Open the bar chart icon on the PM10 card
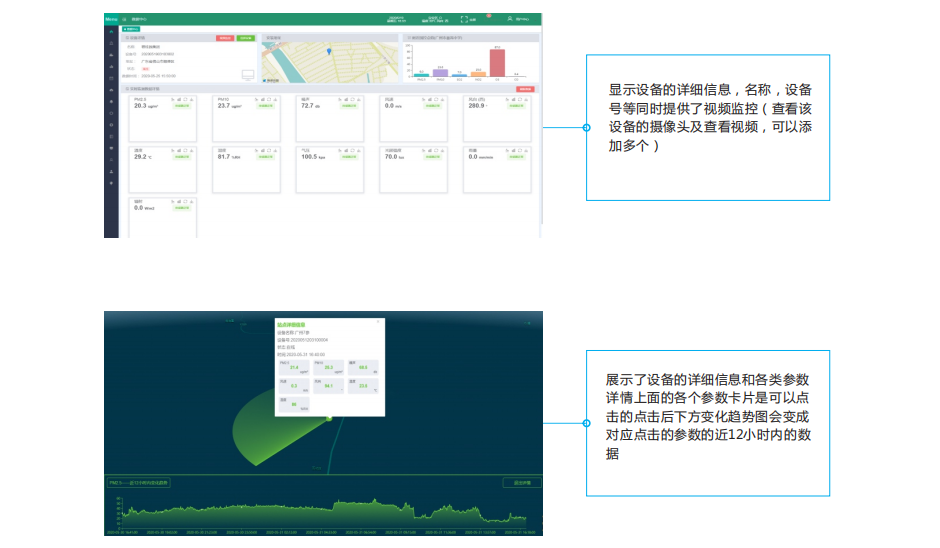Image resolution: width=940 pixels, height=548 pixels. pyautogui.click(x=262, y=98)
